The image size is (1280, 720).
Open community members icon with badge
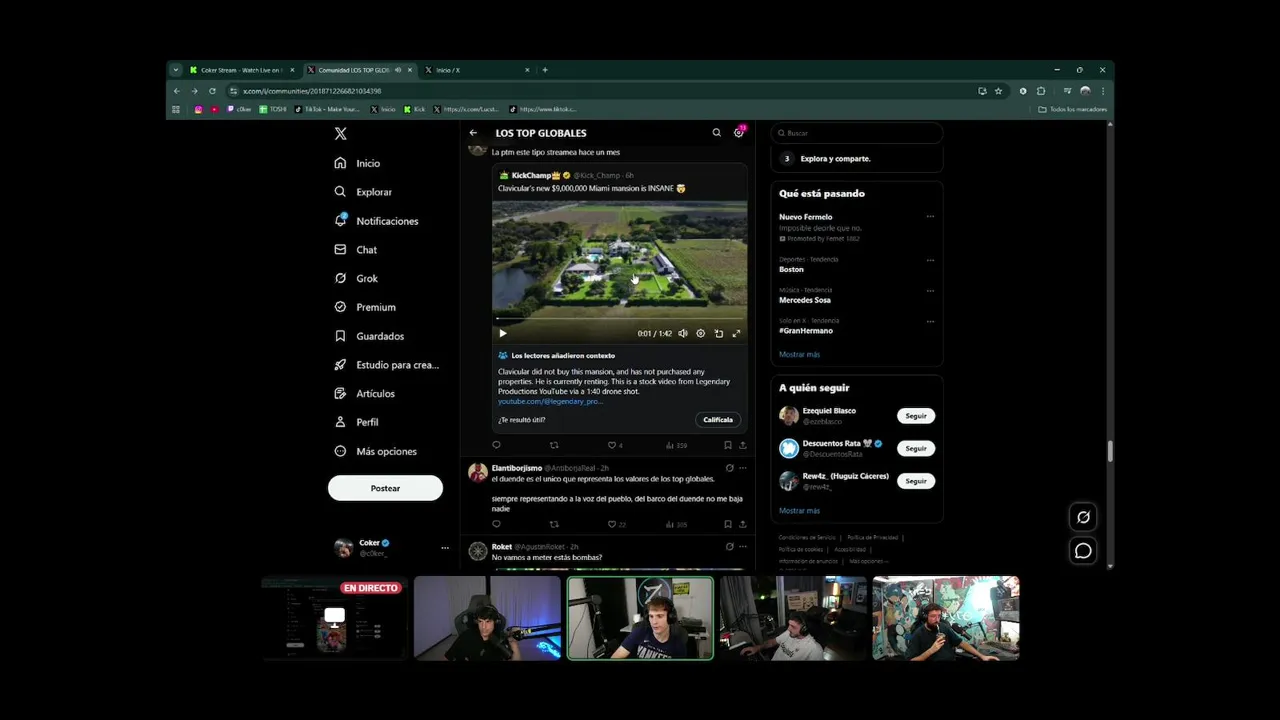point(739,132)
